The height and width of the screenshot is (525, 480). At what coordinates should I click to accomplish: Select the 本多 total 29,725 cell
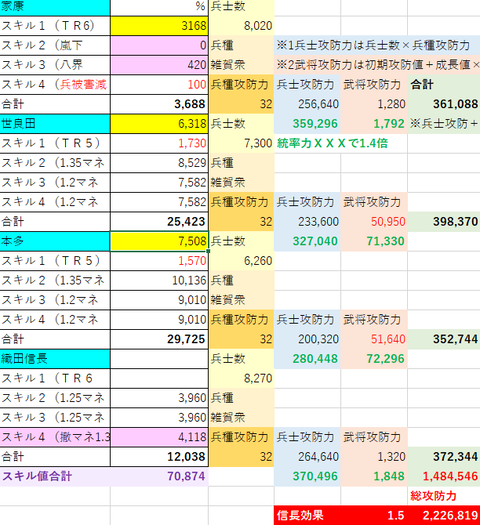tap(159, 339)
